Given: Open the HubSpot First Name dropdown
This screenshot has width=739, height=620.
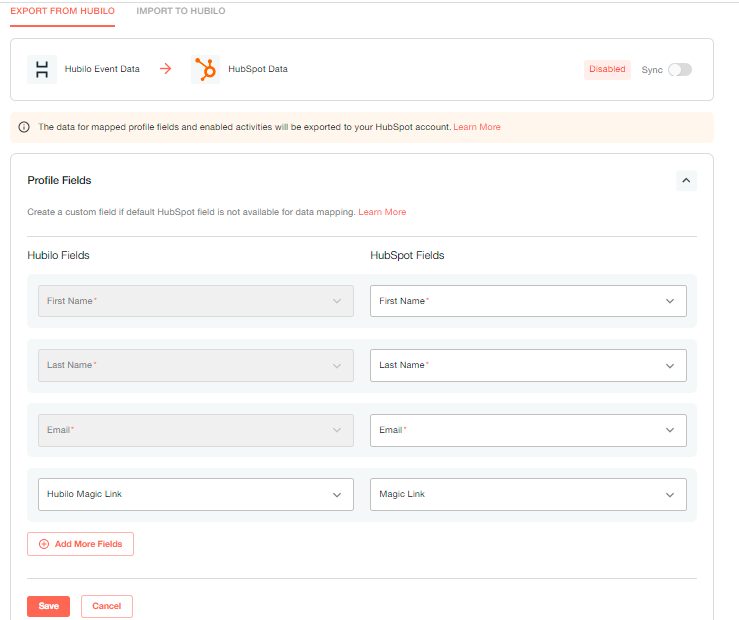Looking at the screenshot, I should [x=528, y=301].
